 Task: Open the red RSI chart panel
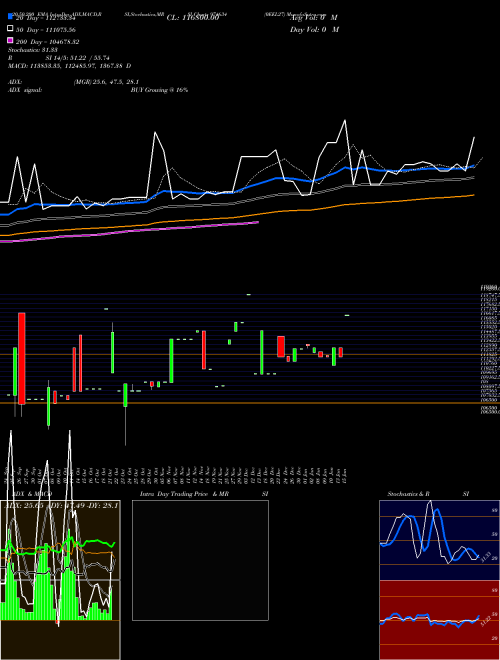tap(439, 620)
